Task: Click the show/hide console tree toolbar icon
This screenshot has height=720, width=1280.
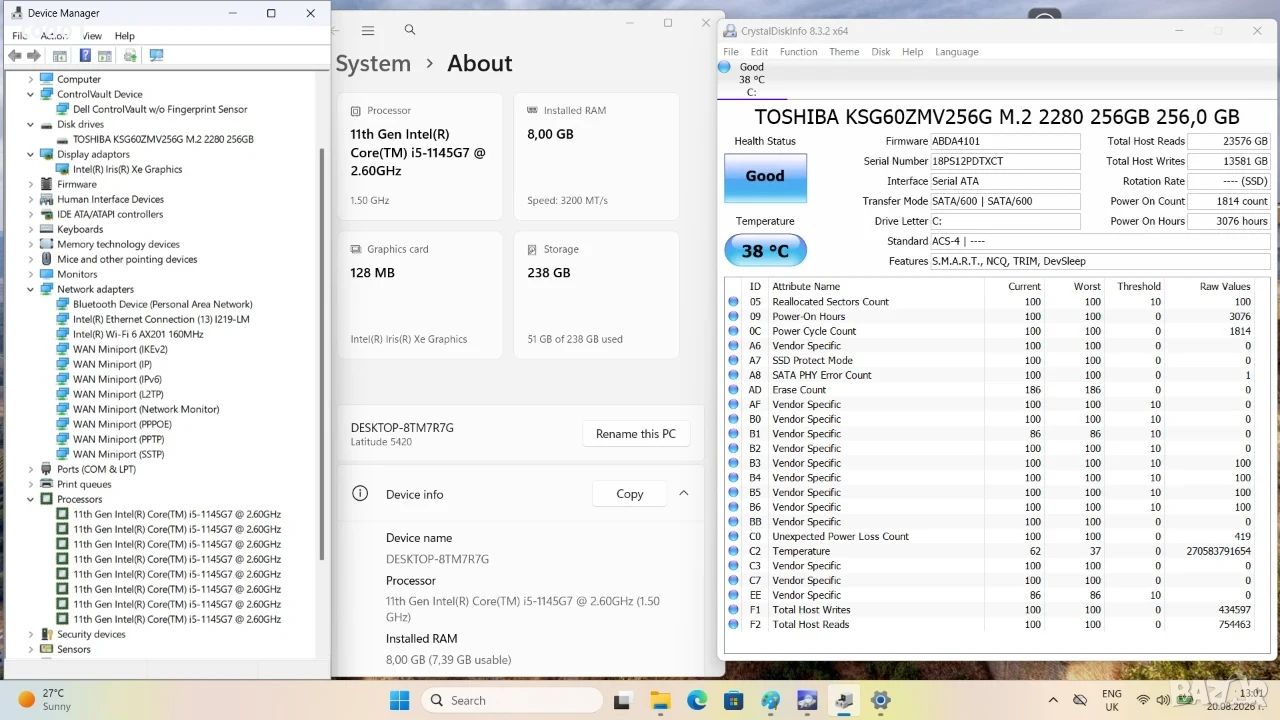Action: pyautogui.click(x=60, y=56)
